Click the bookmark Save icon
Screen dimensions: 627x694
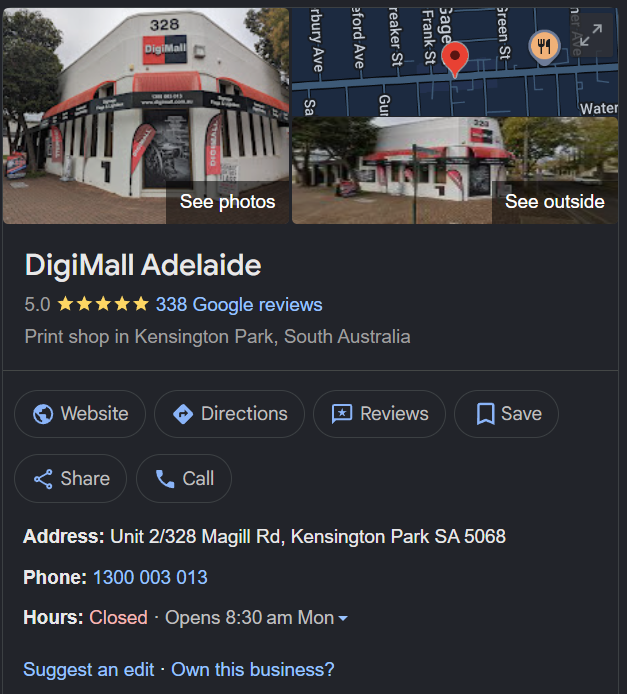[485, 414]
